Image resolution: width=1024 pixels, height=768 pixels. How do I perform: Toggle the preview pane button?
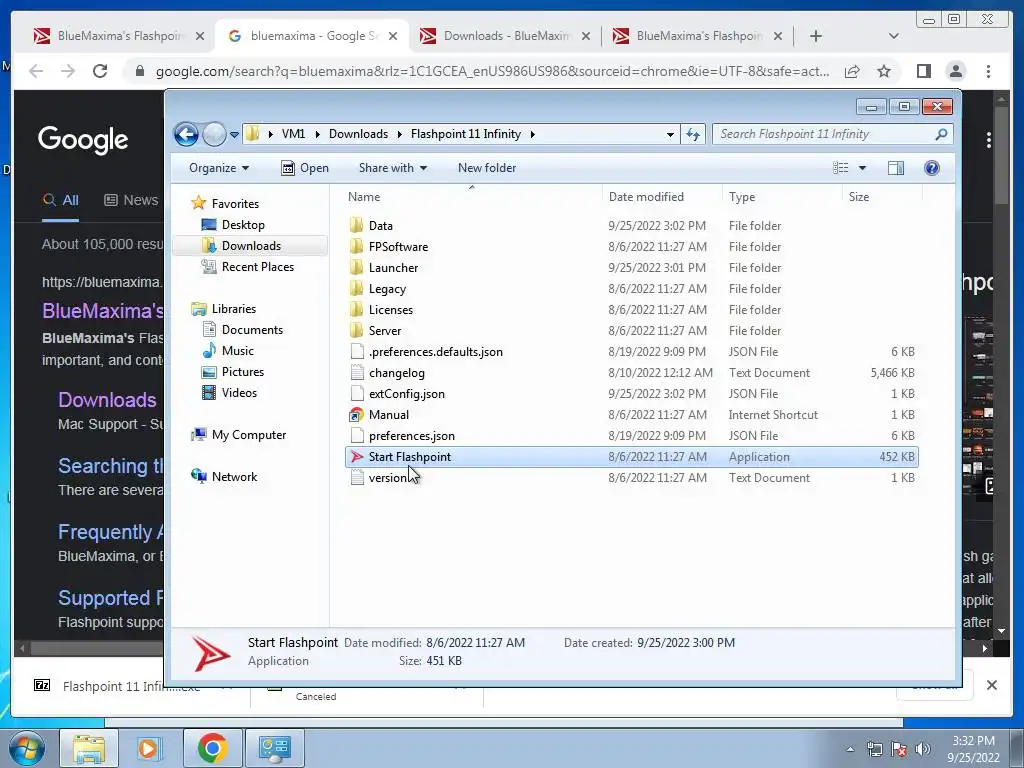[896, 168]
